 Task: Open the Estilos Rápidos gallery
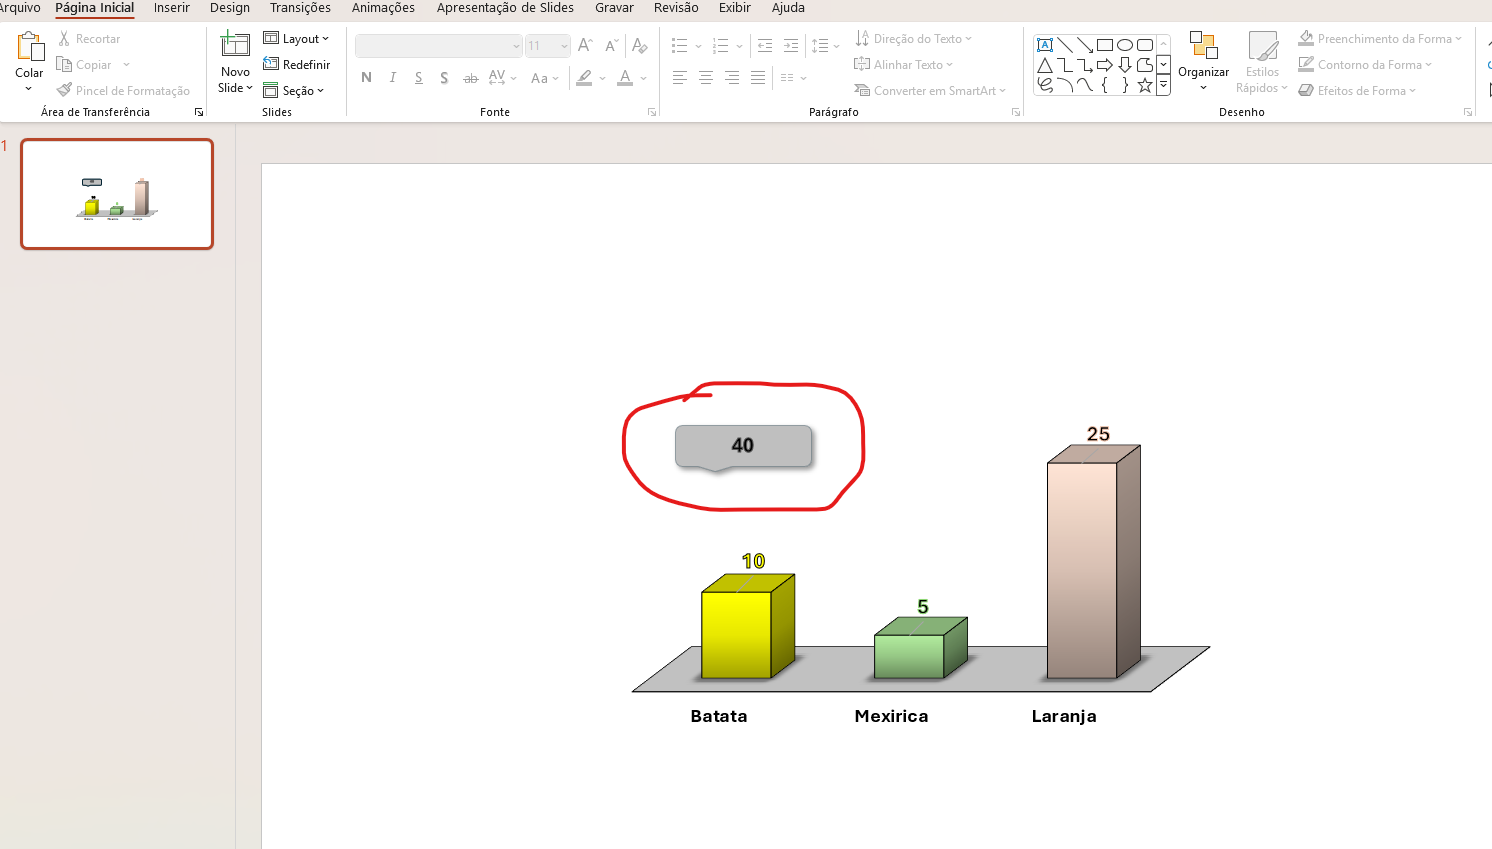point(1262,62)
